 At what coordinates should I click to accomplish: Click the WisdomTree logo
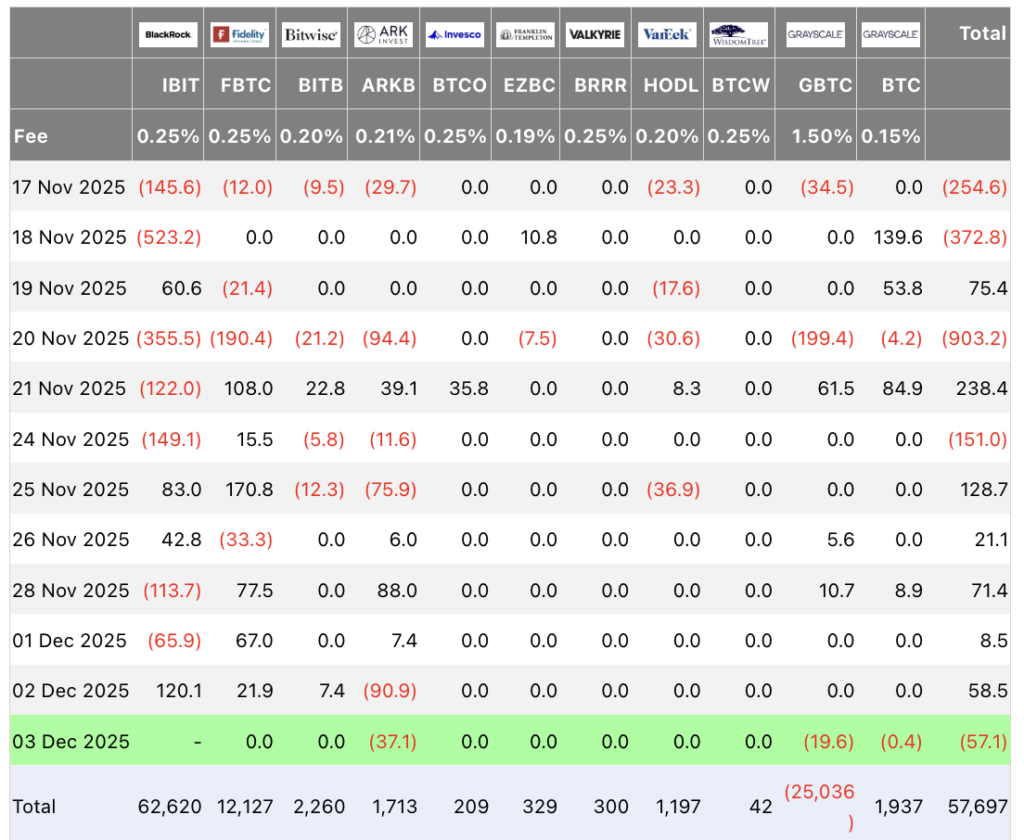[x=738, y=35]
